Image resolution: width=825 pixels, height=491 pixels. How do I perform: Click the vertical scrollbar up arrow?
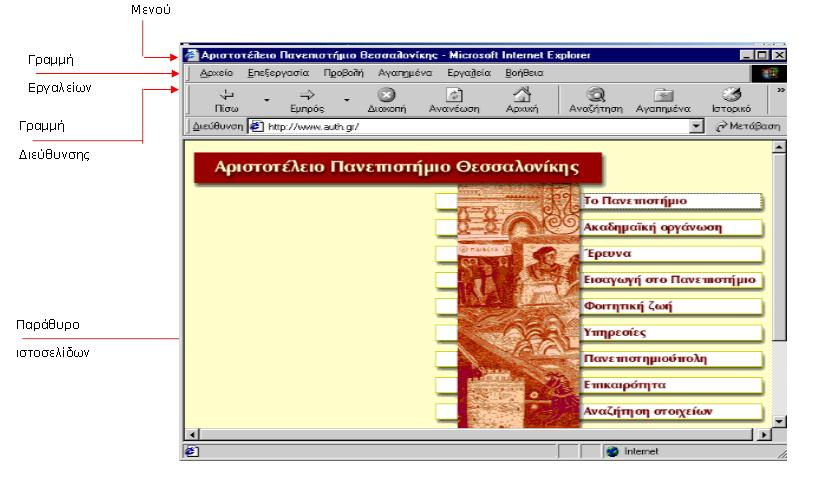pos(779,147)
